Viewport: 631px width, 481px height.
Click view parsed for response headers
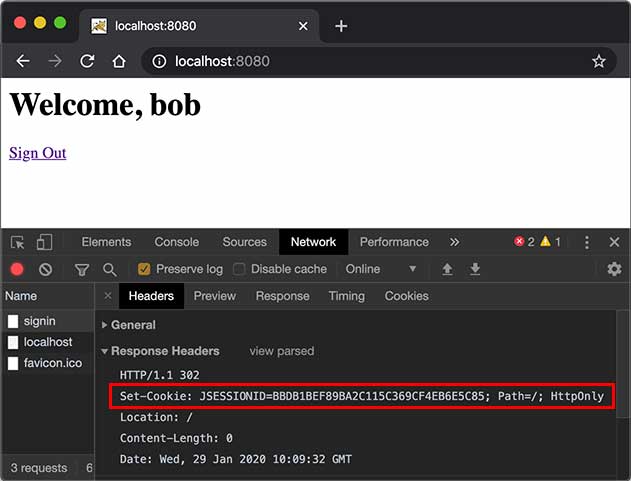coord(281,351)
